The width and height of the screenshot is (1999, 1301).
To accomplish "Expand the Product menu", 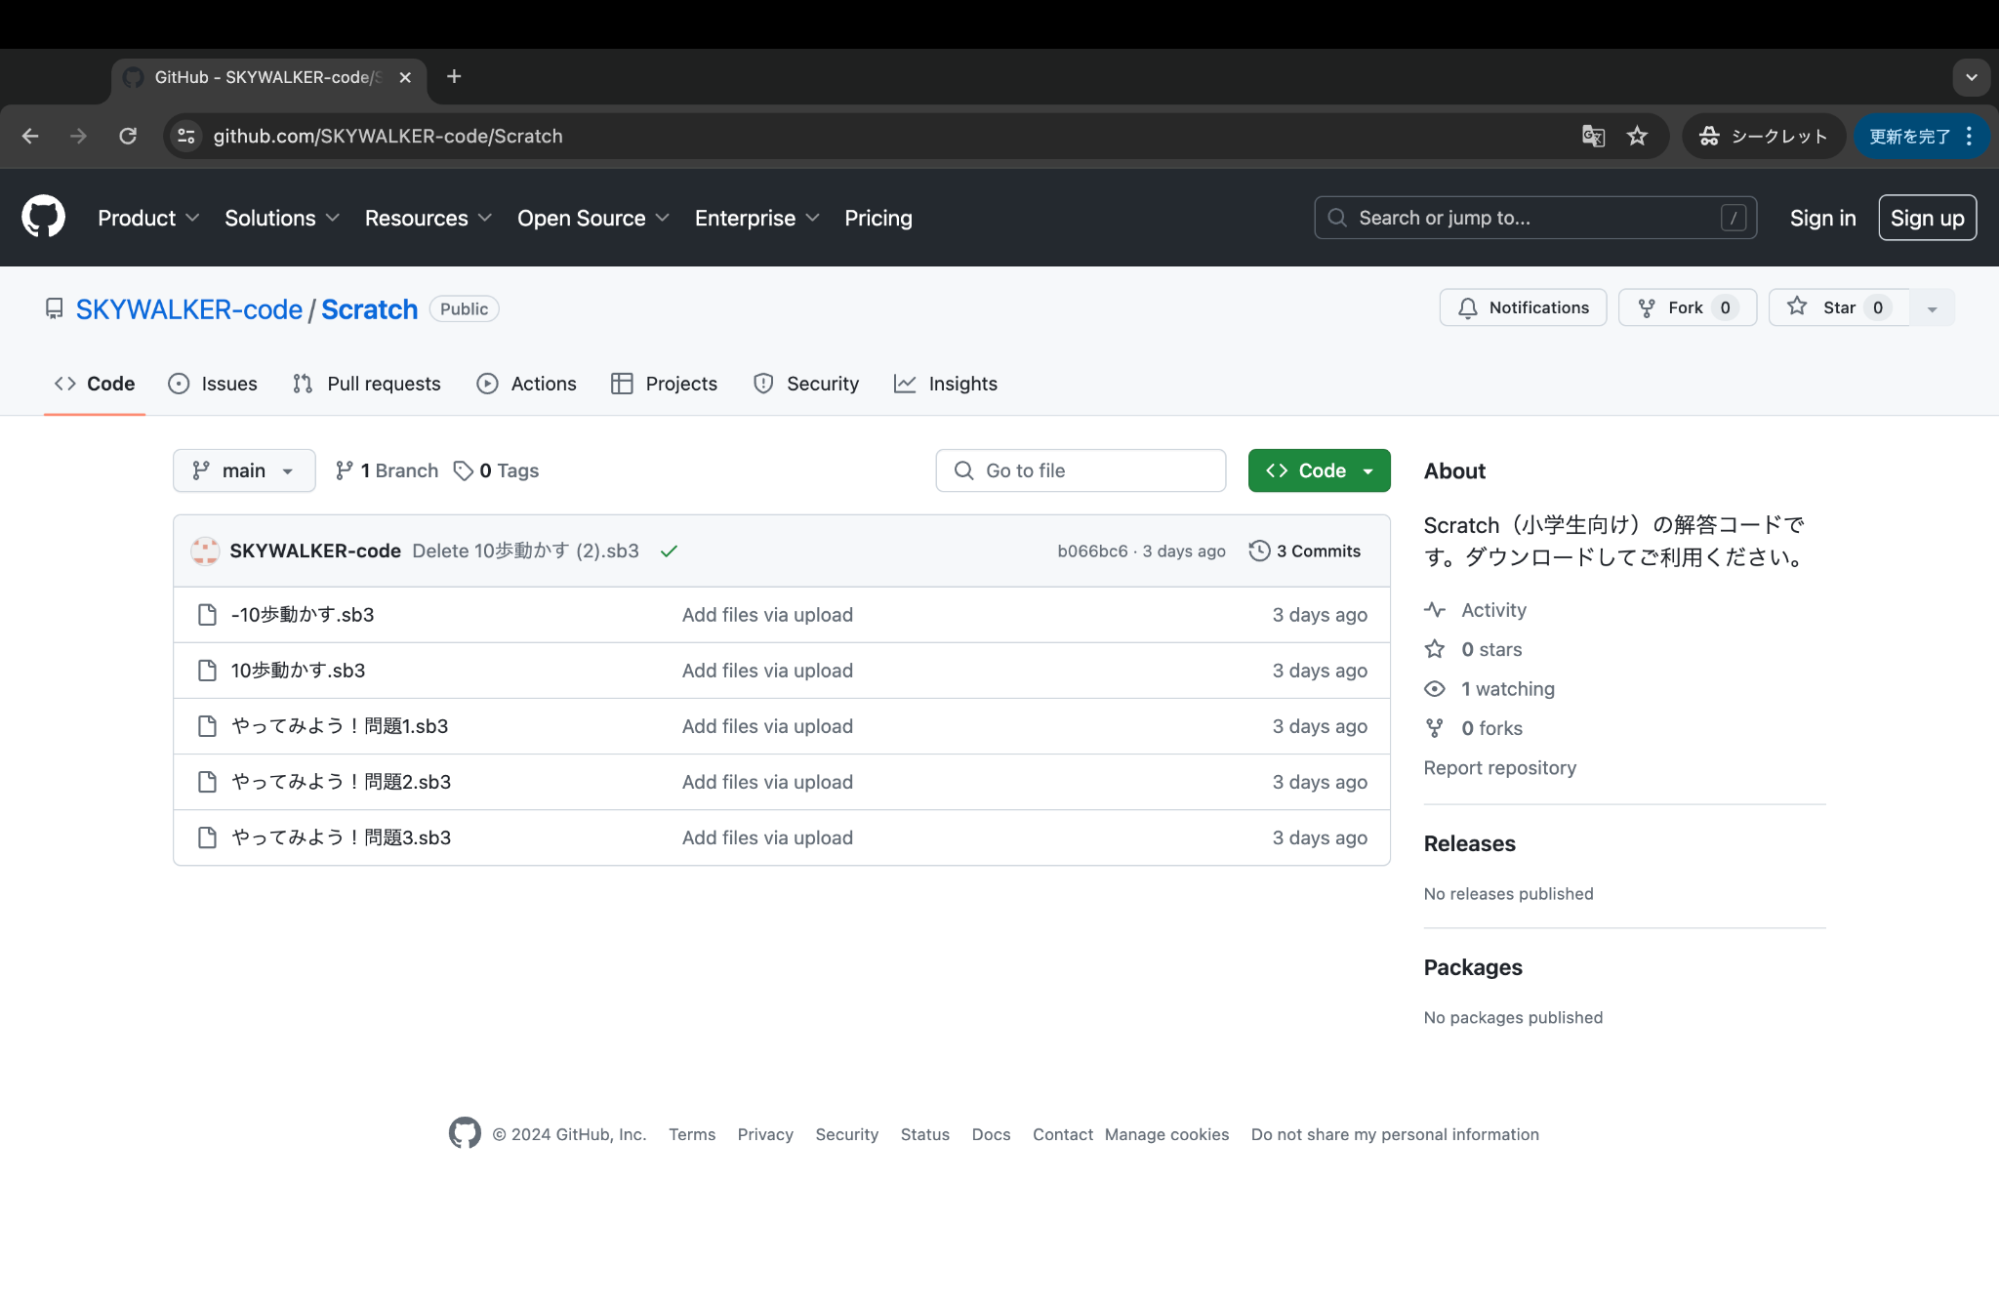I will pyautogui.click(x=148, y=218).
